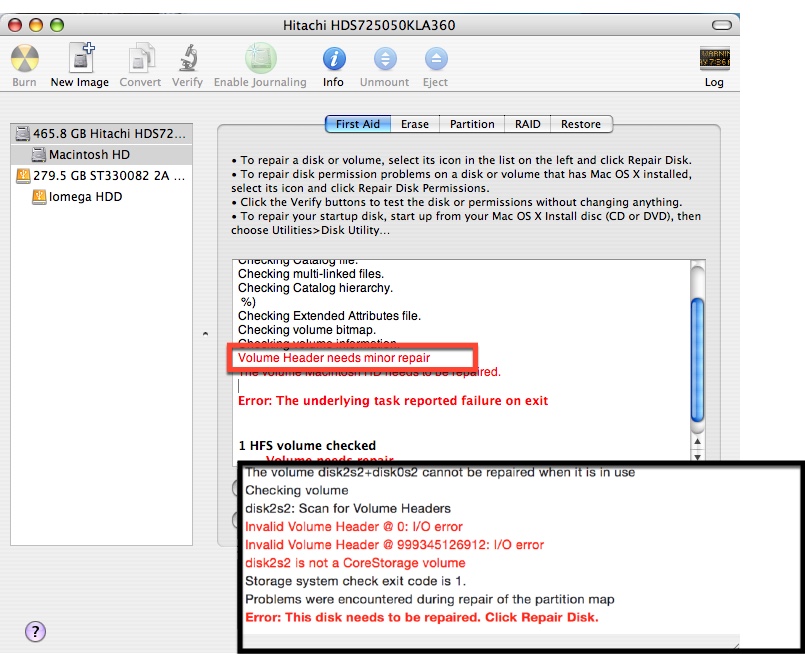The image size is (805, 654).
Task: Switch to the Erase tab
Action: [415, 124]
